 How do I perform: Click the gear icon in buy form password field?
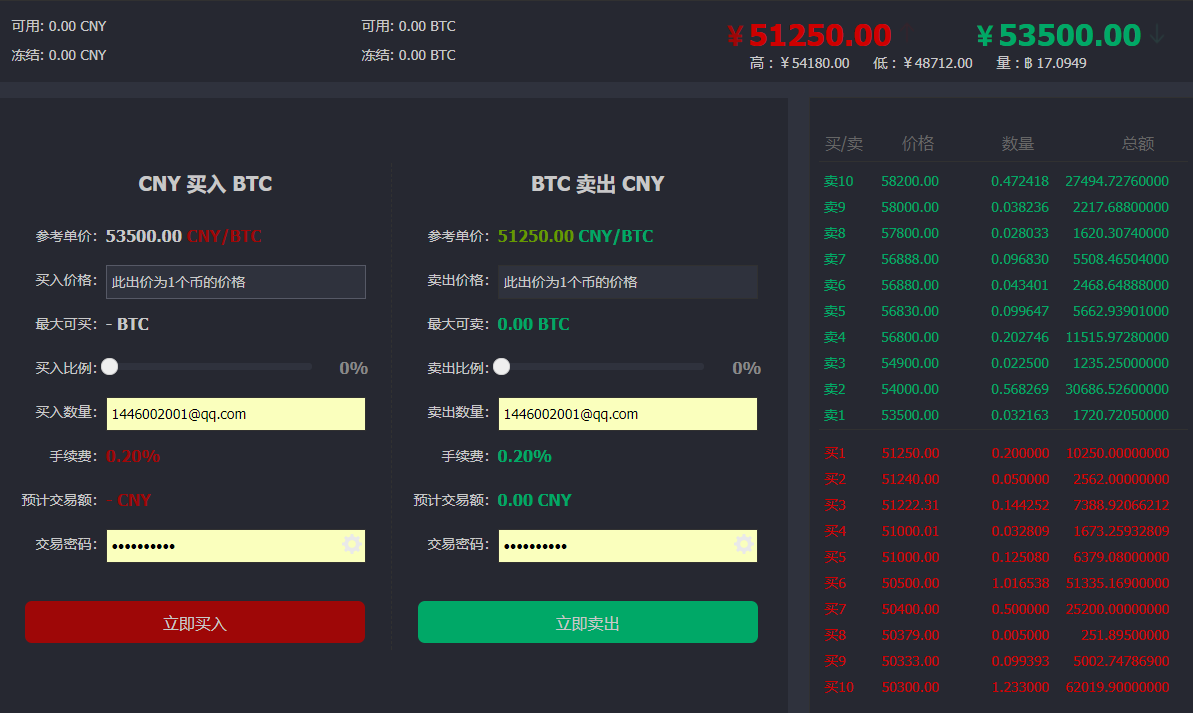click(x=351, y=545)
